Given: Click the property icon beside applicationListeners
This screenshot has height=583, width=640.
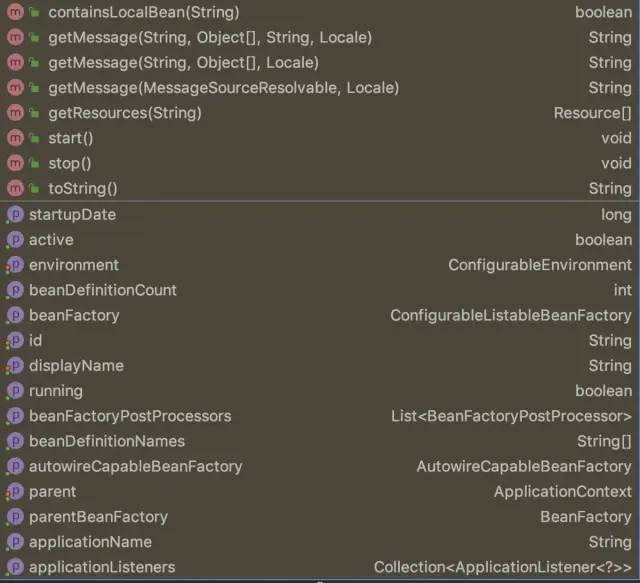Looking at the screenshot, I should coord(15,567).
